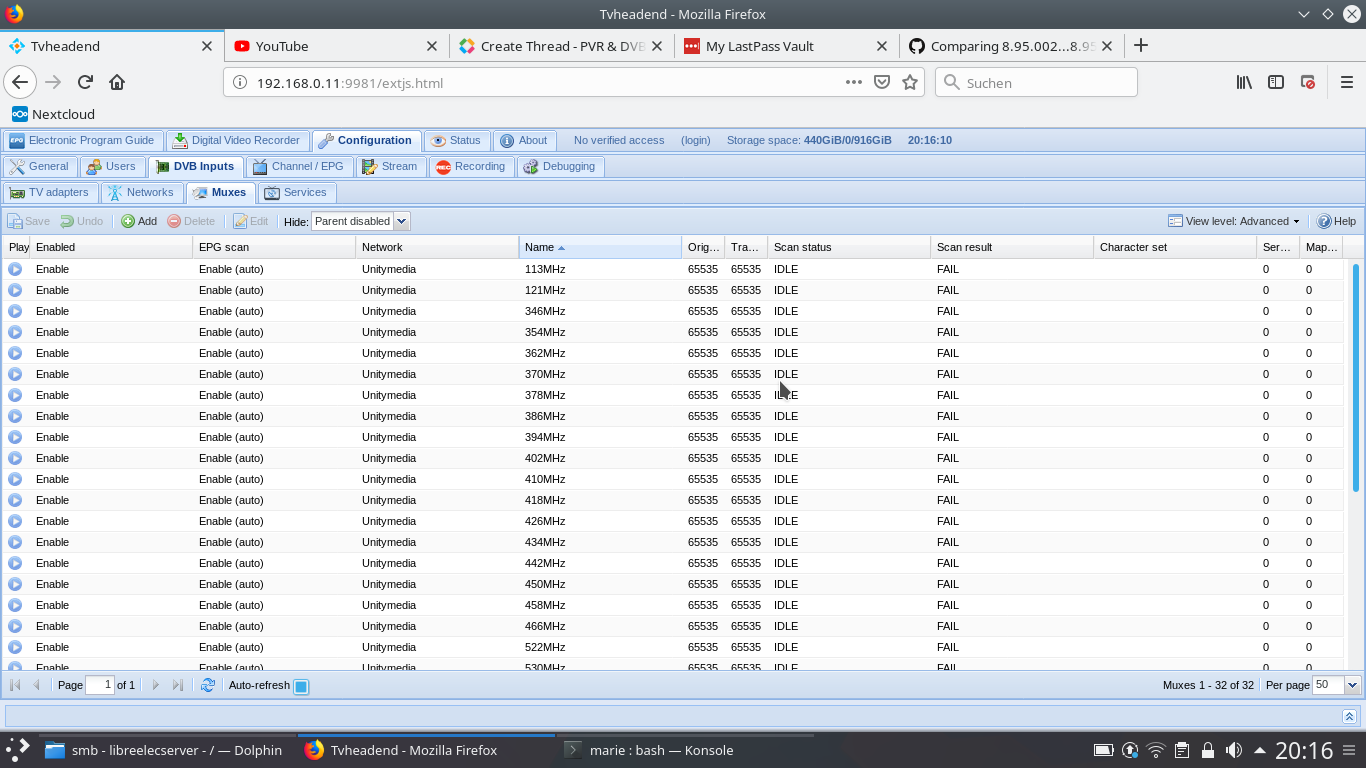The image size is (1366, 768).
Task: Click the Add mux button
Action: pyautogui.click(x=139, y=221)
